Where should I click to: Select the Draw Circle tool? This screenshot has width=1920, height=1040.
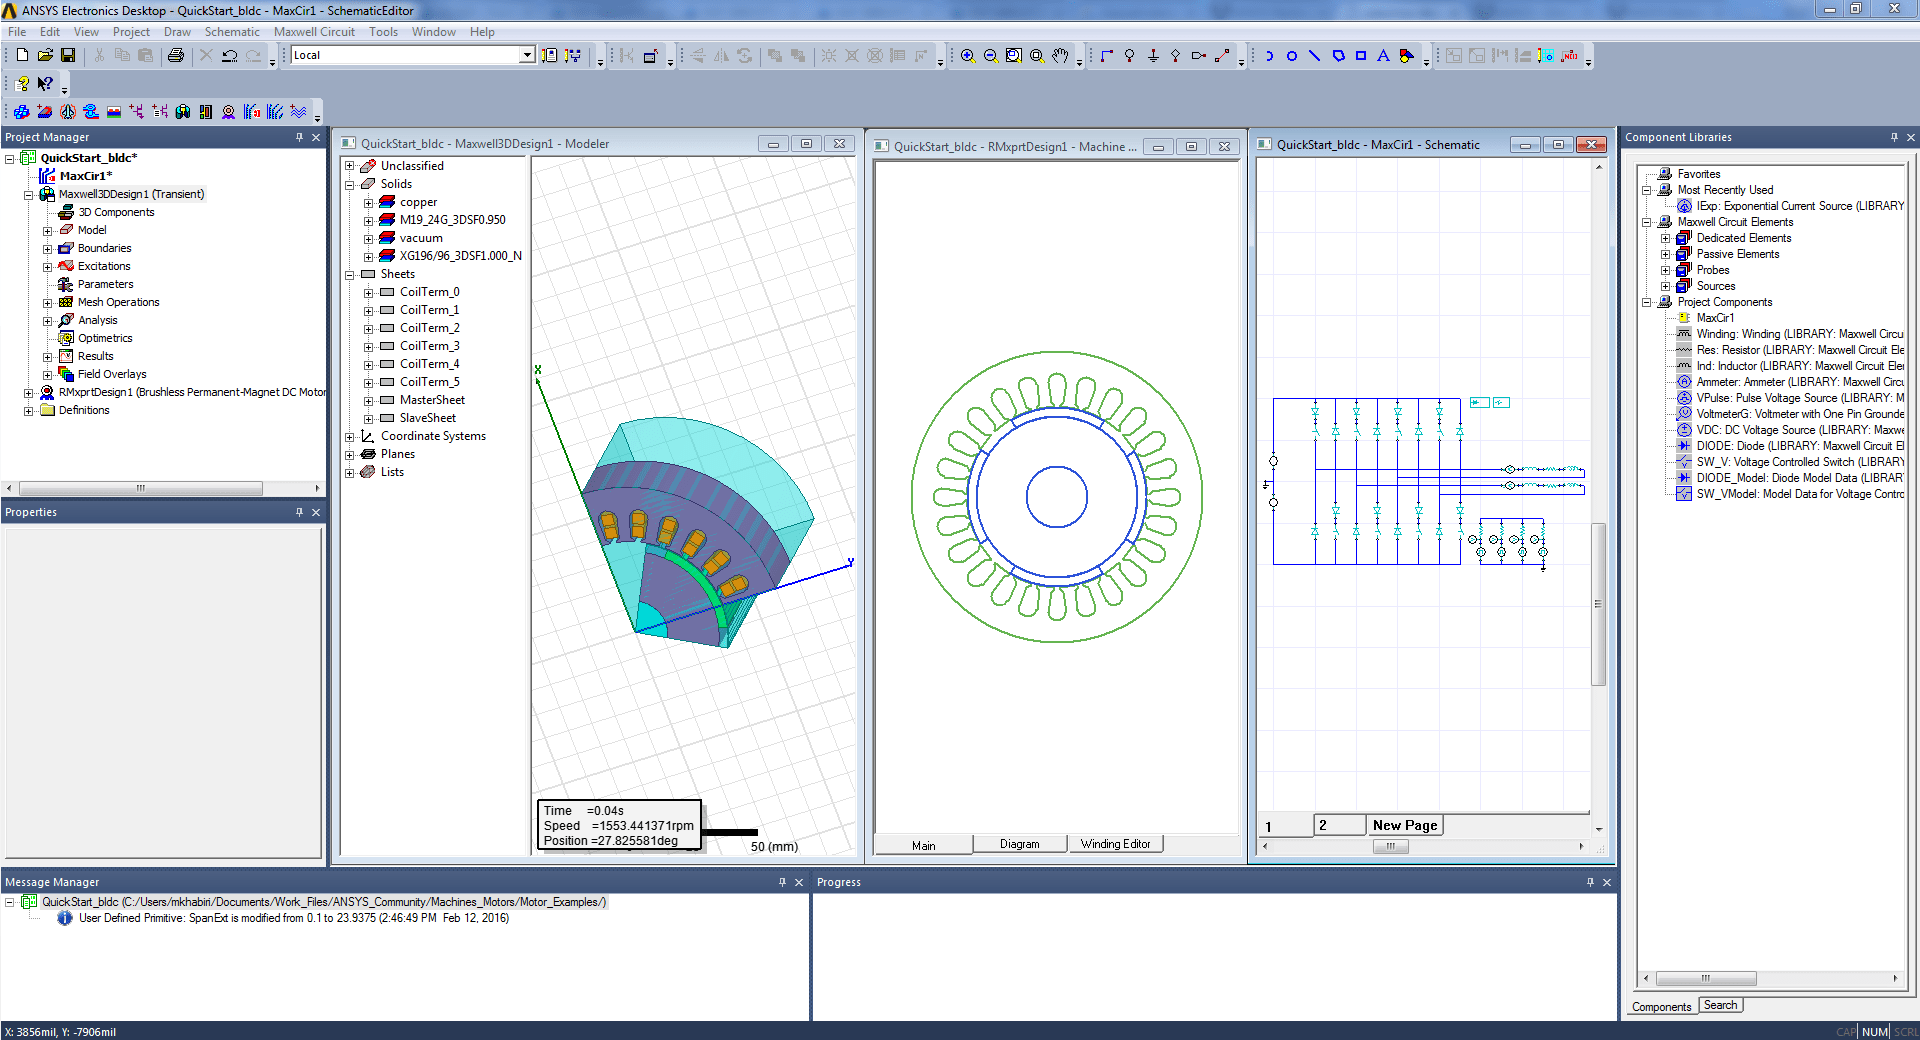click(x=1292, y=56)
